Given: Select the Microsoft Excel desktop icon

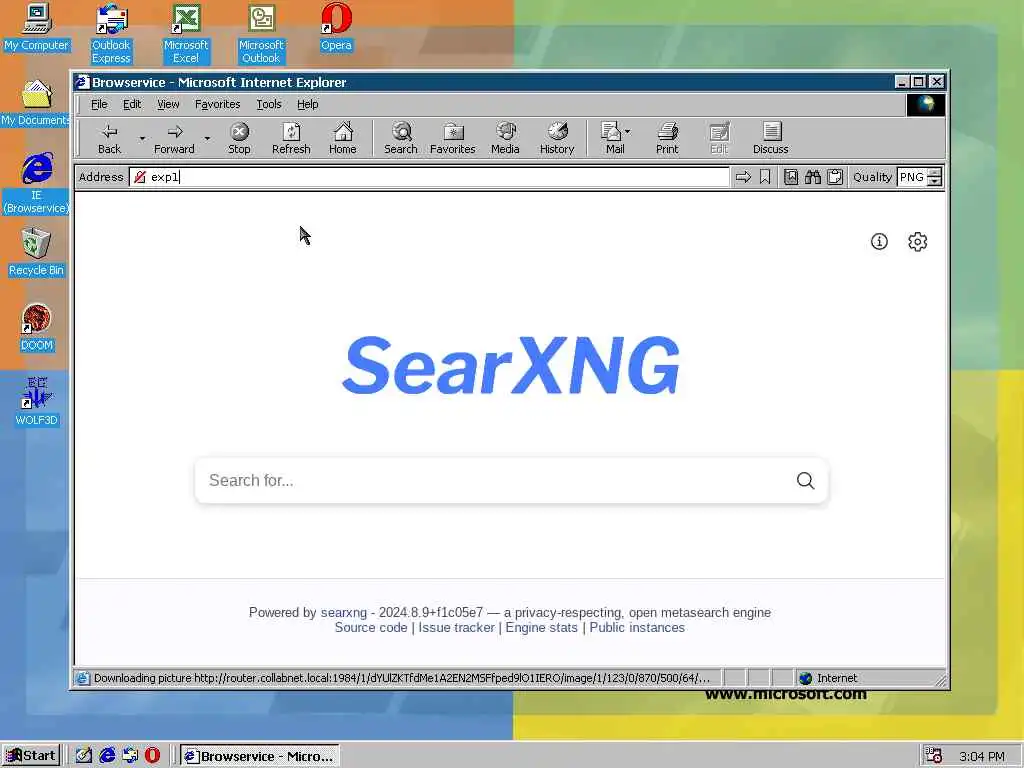Looking at the screenshot, I should point(186,34).
